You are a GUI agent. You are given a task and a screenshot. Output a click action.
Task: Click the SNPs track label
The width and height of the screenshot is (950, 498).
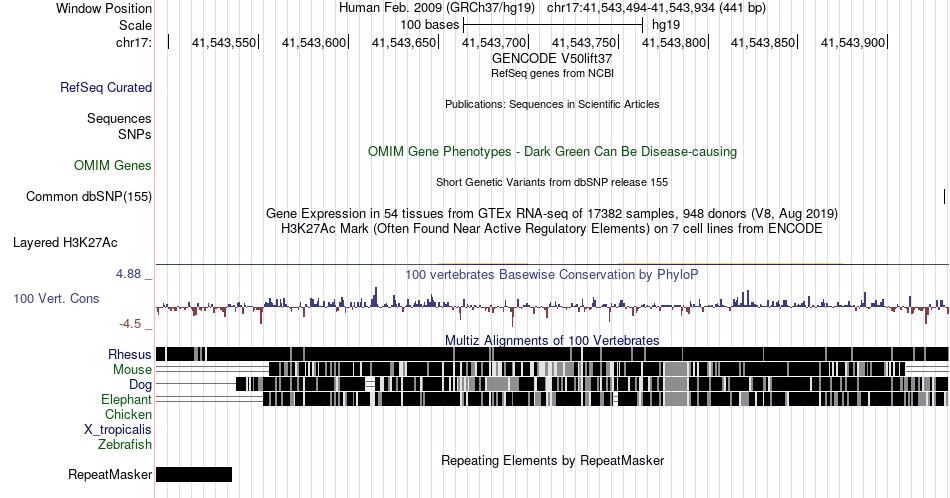(135, 134)
